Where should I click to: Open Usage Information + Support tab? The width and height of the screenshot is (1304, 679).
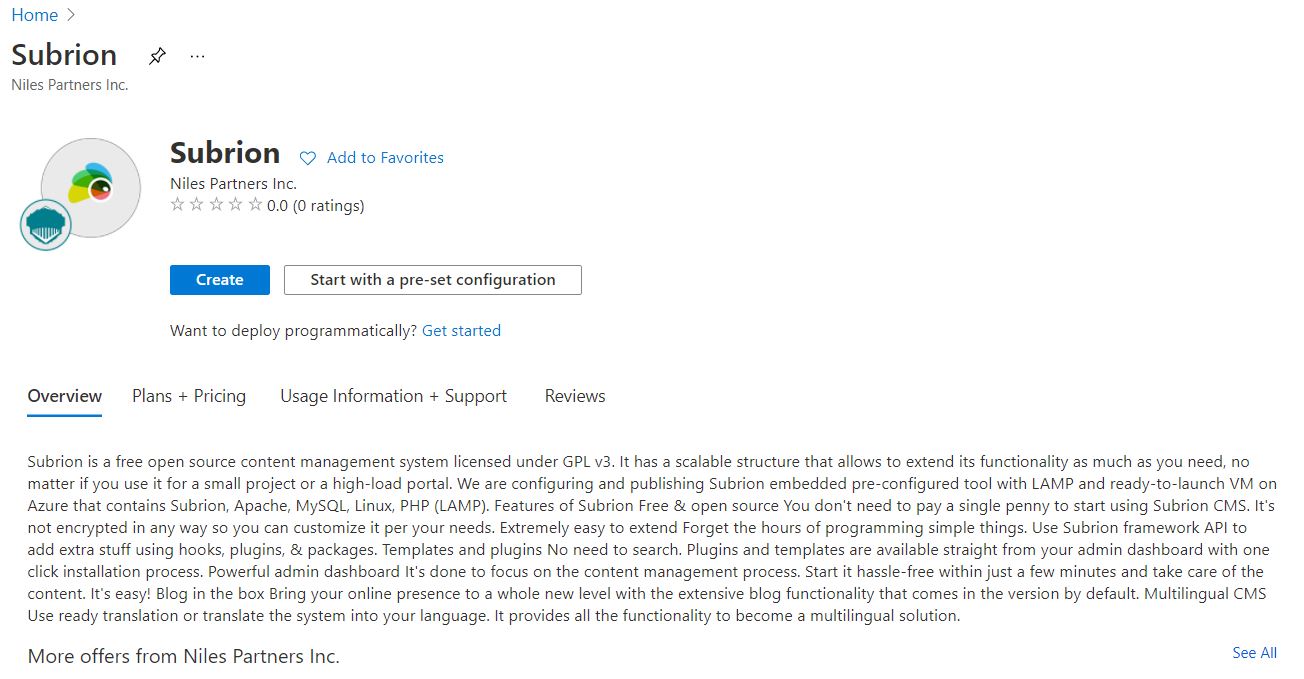coord(393,396)
